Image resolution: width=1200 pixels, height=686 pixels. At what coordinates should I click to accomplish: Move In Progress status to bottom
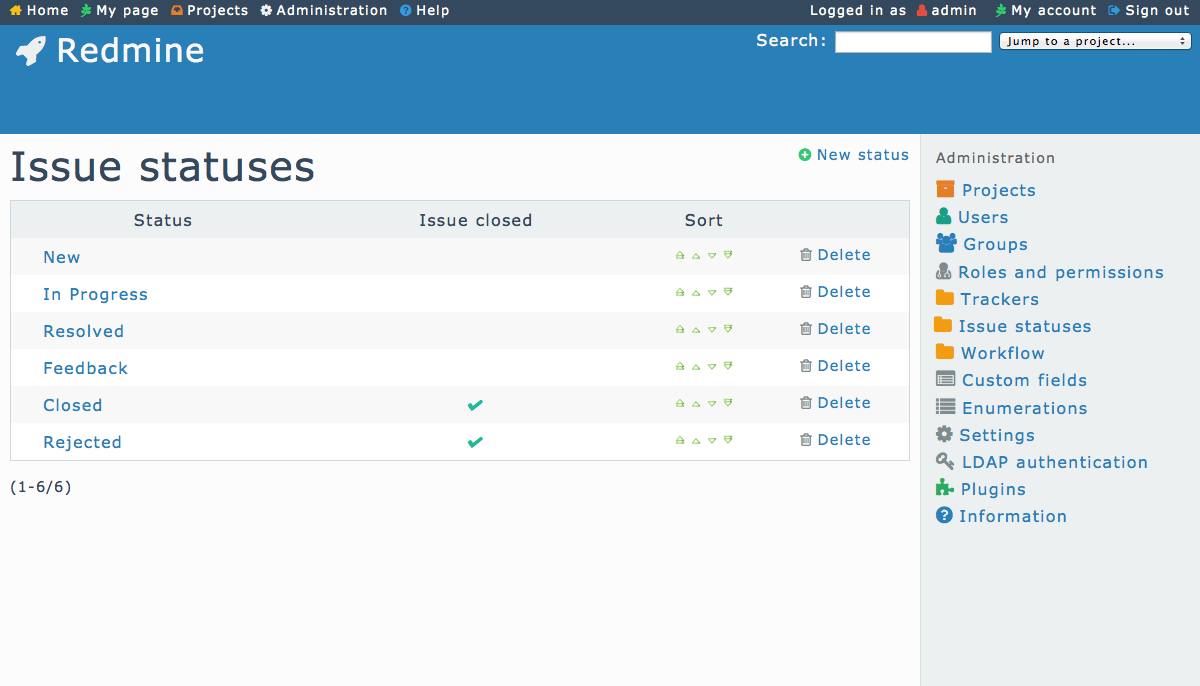(x=728, y=292)
